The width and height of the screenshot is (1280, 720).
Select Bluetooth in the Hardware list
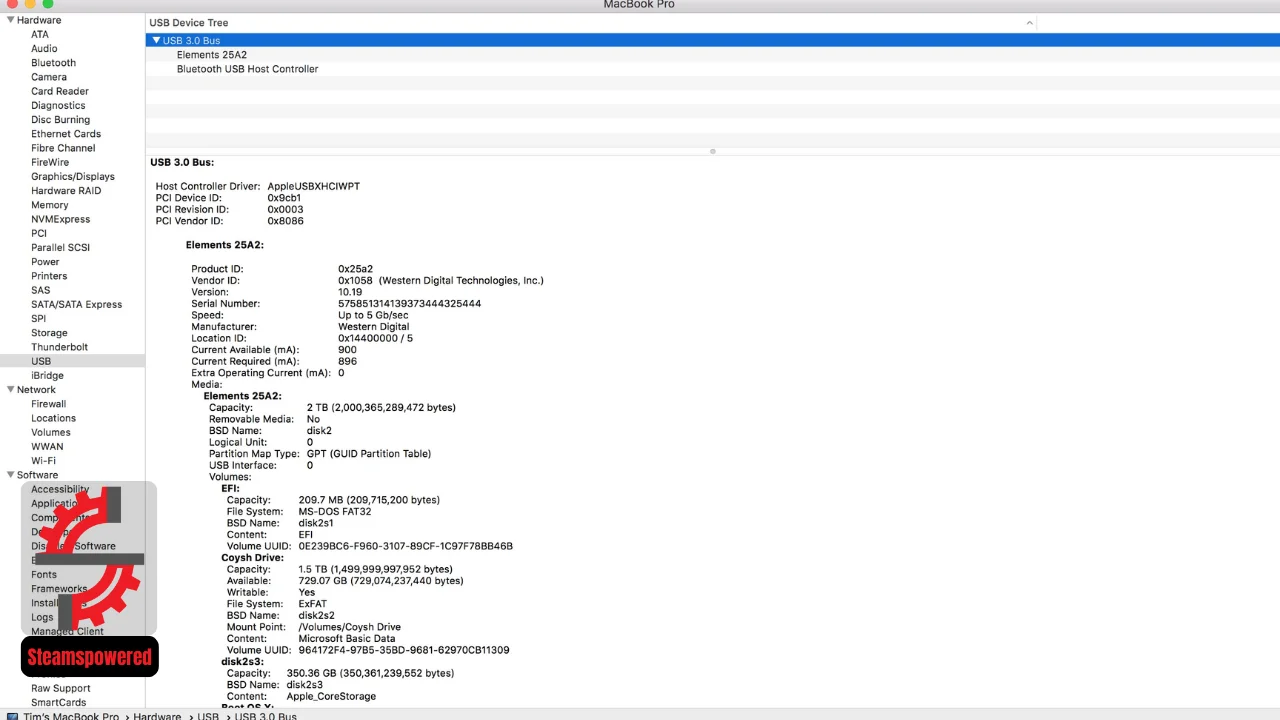pyautogui.click(x=53, y=63)
